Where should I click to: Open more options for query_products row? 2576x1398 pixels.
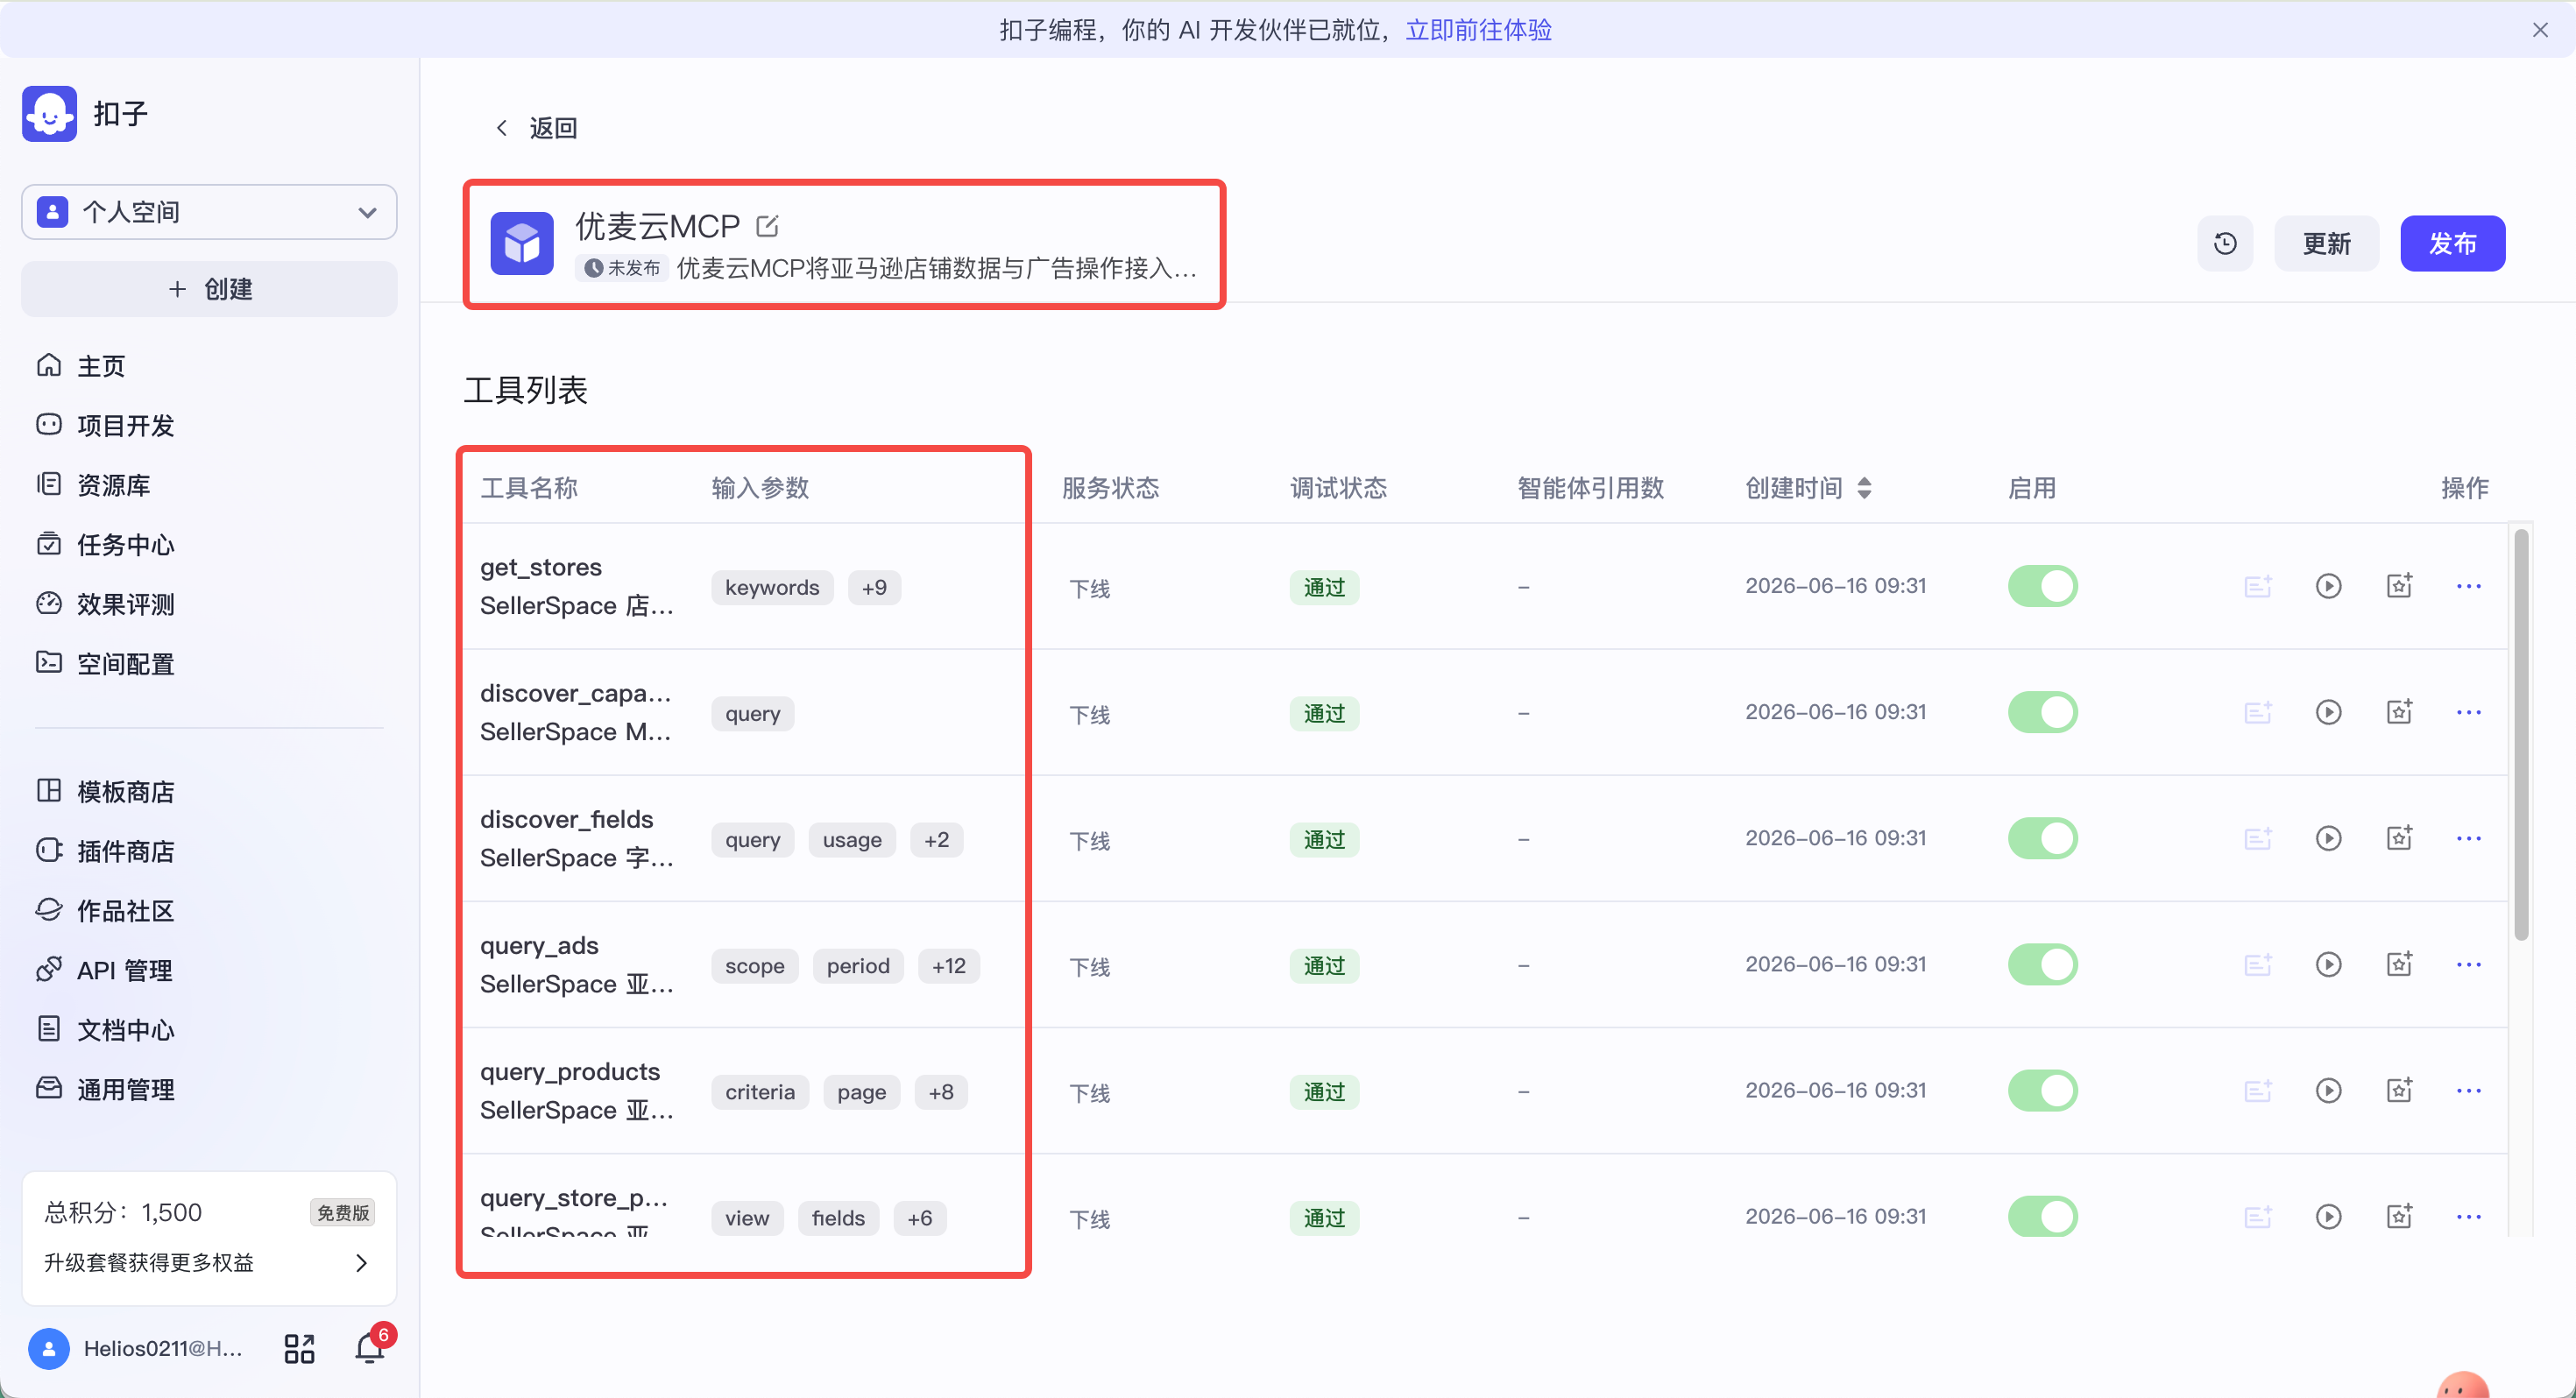[2469, 1090]
